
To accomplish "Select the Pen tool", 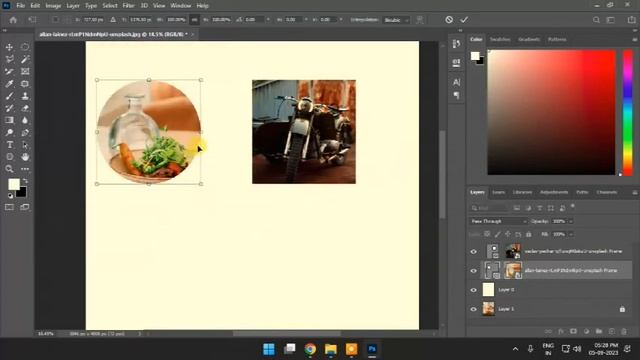I will tap(25, 133).
